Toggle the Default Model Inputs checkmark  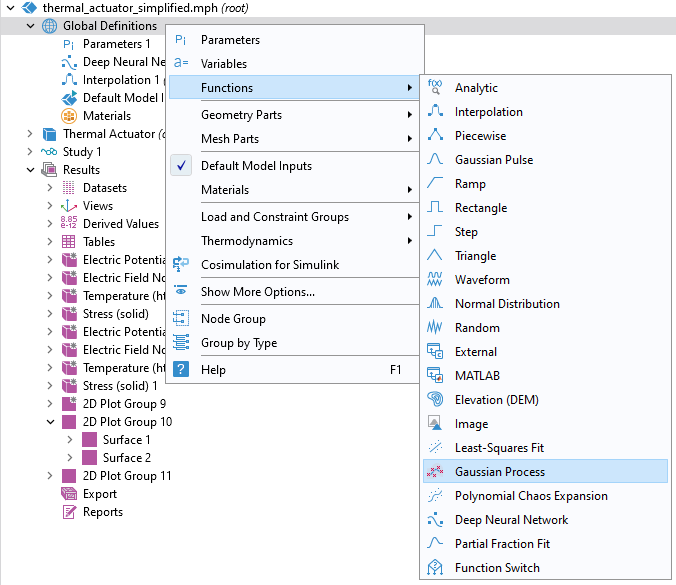pyautogui.click(x=181, y=166)
